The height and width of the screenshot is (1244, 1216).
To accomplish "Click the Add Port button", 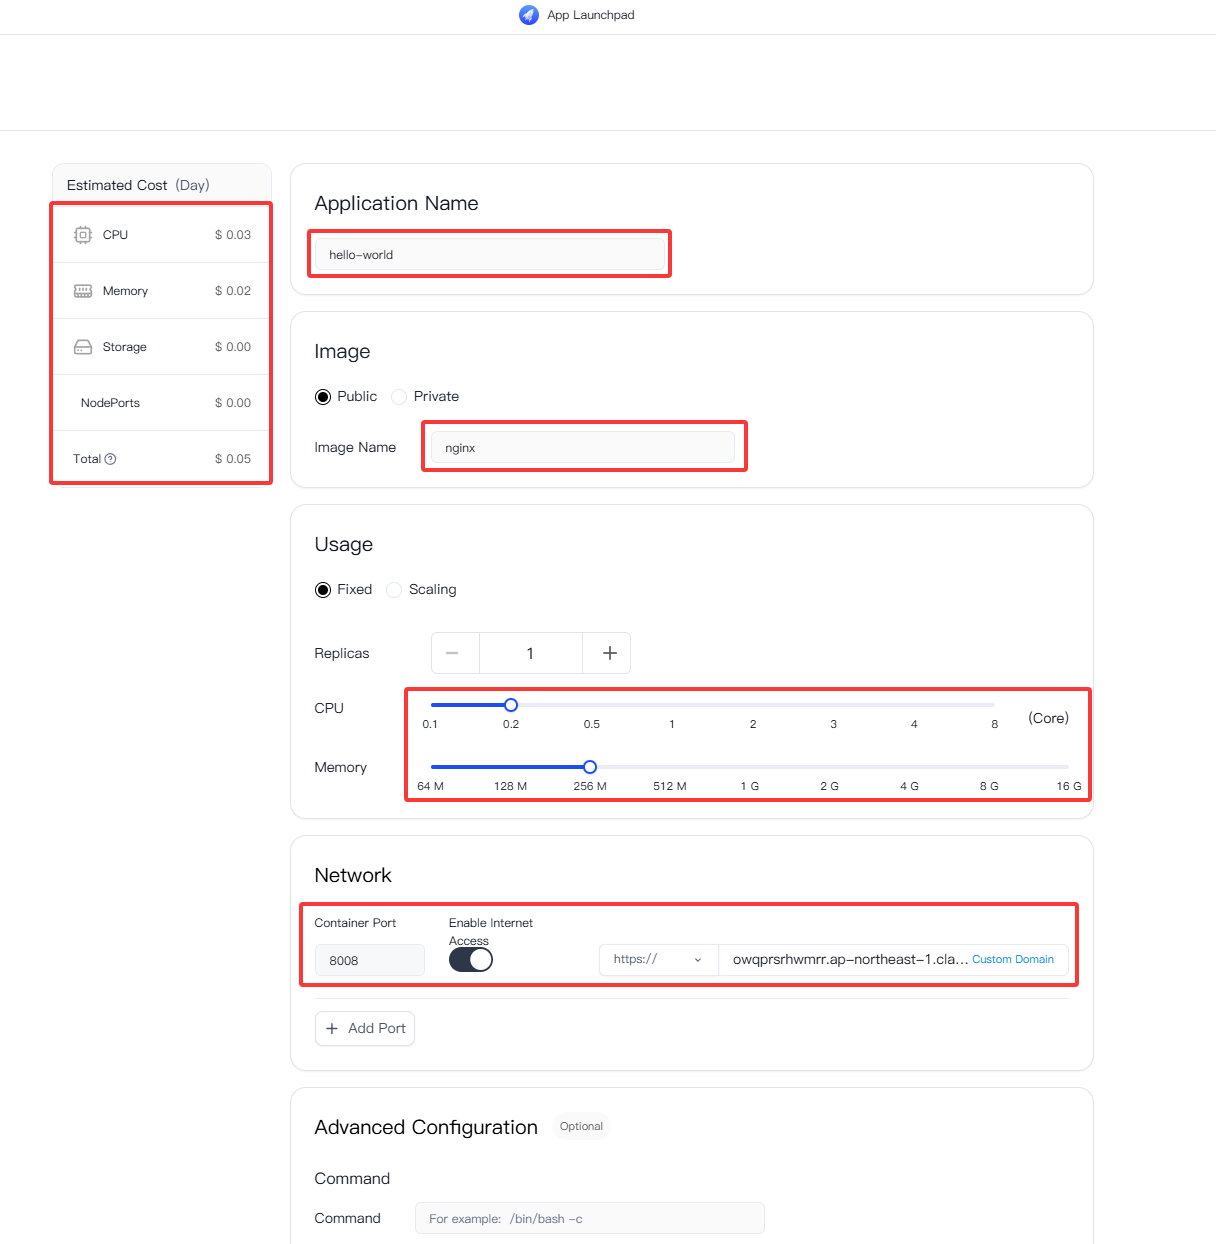I will [x=365, y=1028].
